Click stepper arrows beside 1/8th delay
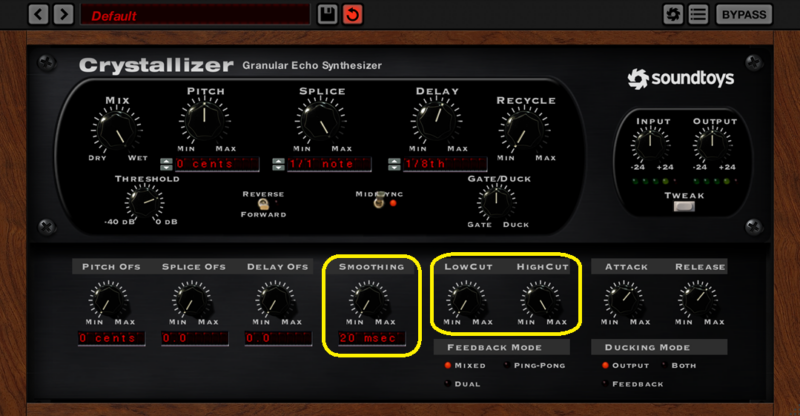800x416 pixels. pyautogui.click(x=394, y=164)
